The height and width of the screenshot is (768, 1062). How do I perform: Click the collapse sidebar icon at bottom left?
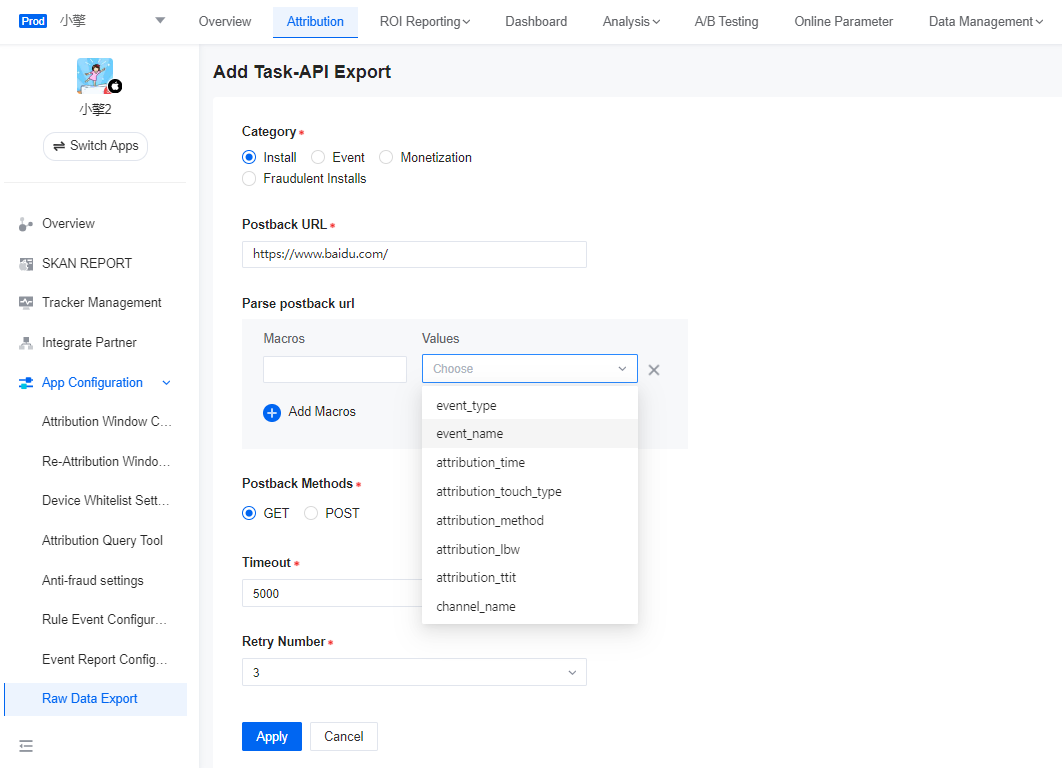pos(26,746)
